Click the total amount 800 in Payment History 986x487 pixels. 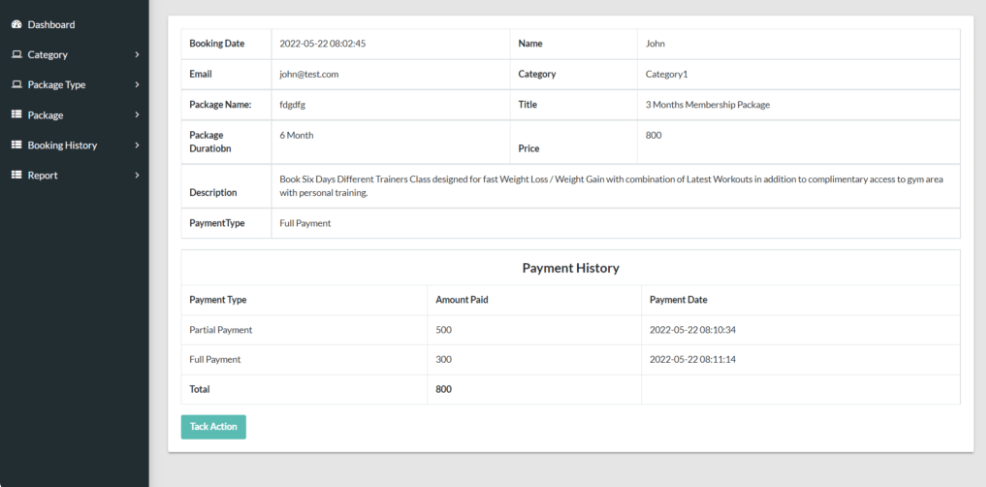(443, 389)
